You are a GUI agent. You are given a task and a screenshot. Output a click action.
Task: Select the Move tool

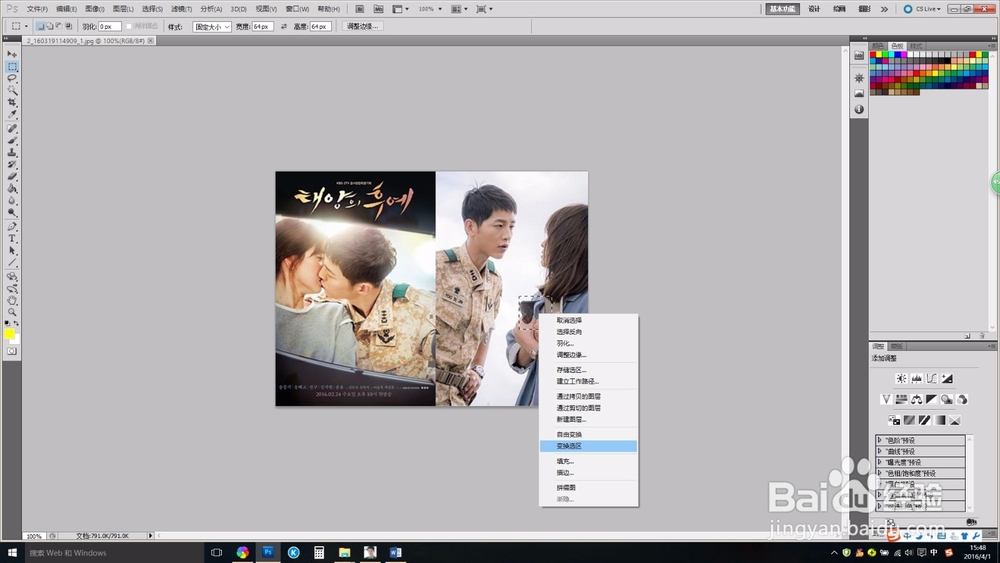tap(12, 54)
